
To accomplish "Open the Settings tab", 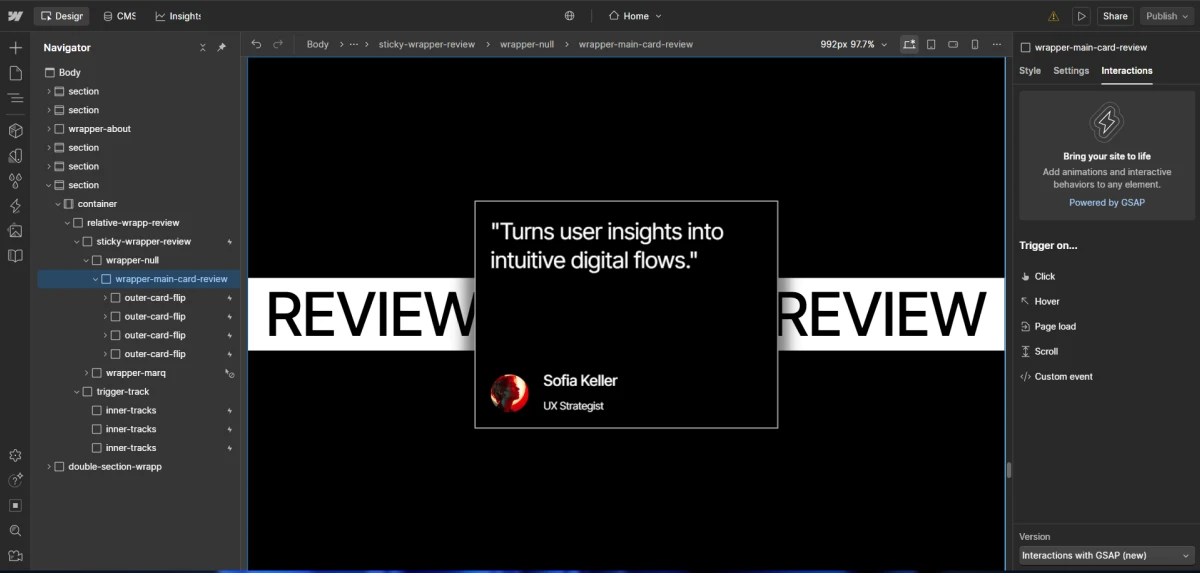I will [x=1071, y=71].
